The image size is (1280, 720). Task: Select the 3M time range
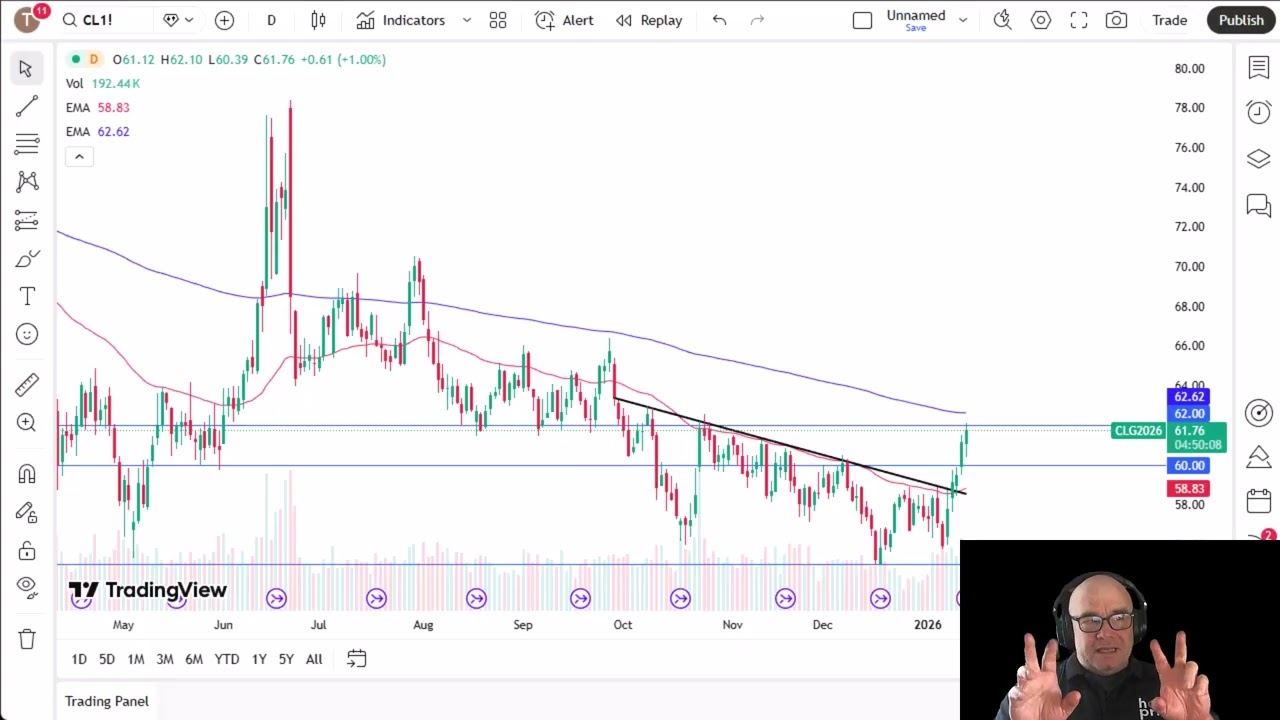click(x=165, y=659)
